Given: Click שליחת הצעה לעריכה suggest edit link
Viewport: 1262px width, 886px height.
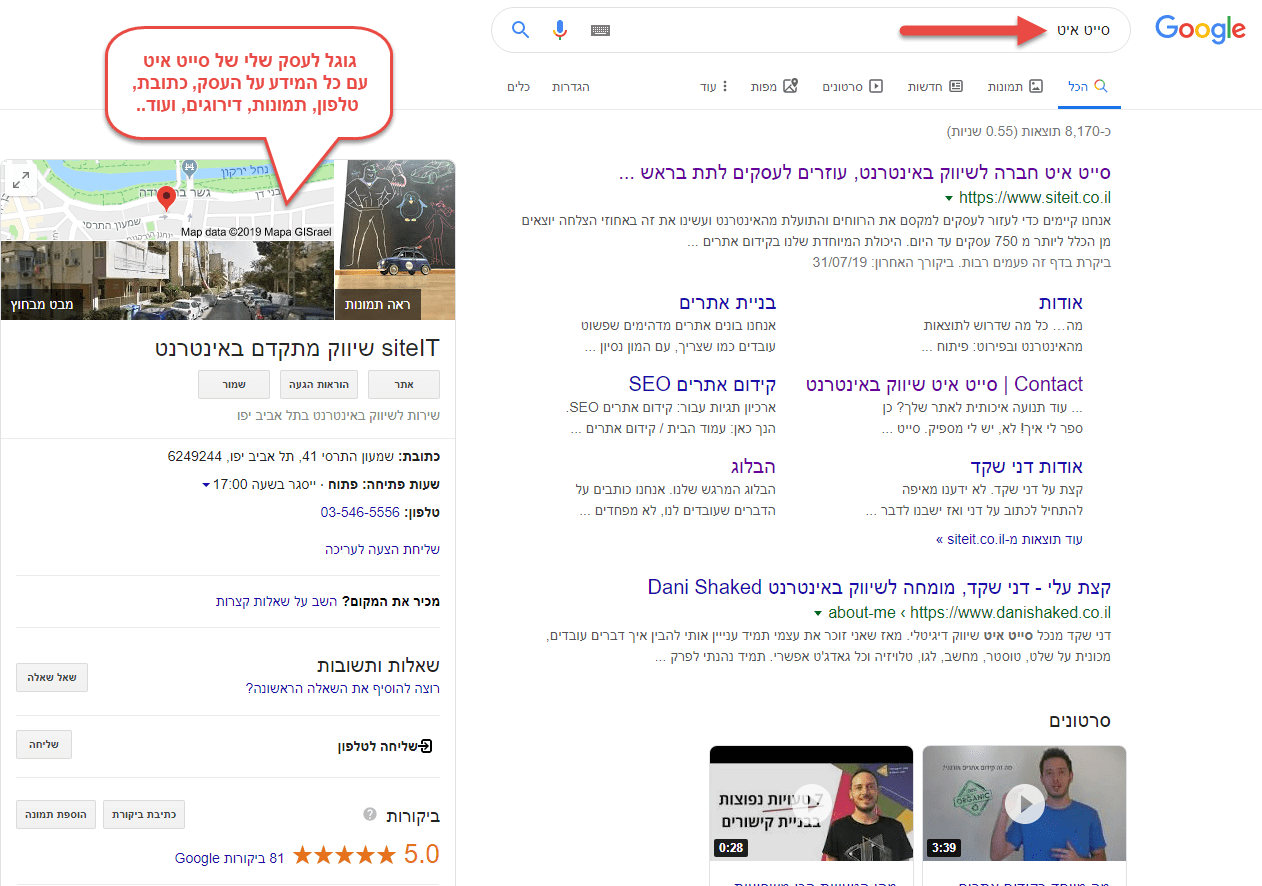Looking at the screenshot, I should 382,549.
